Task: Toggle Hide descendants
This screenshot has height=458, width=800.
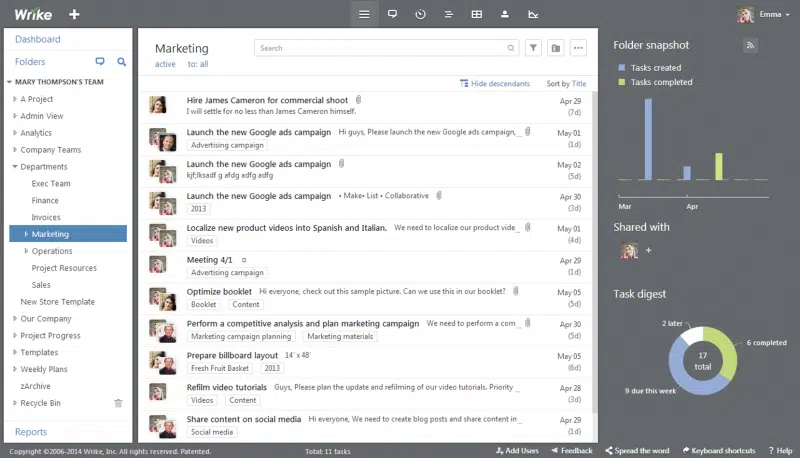Action: tap(495, 84)
